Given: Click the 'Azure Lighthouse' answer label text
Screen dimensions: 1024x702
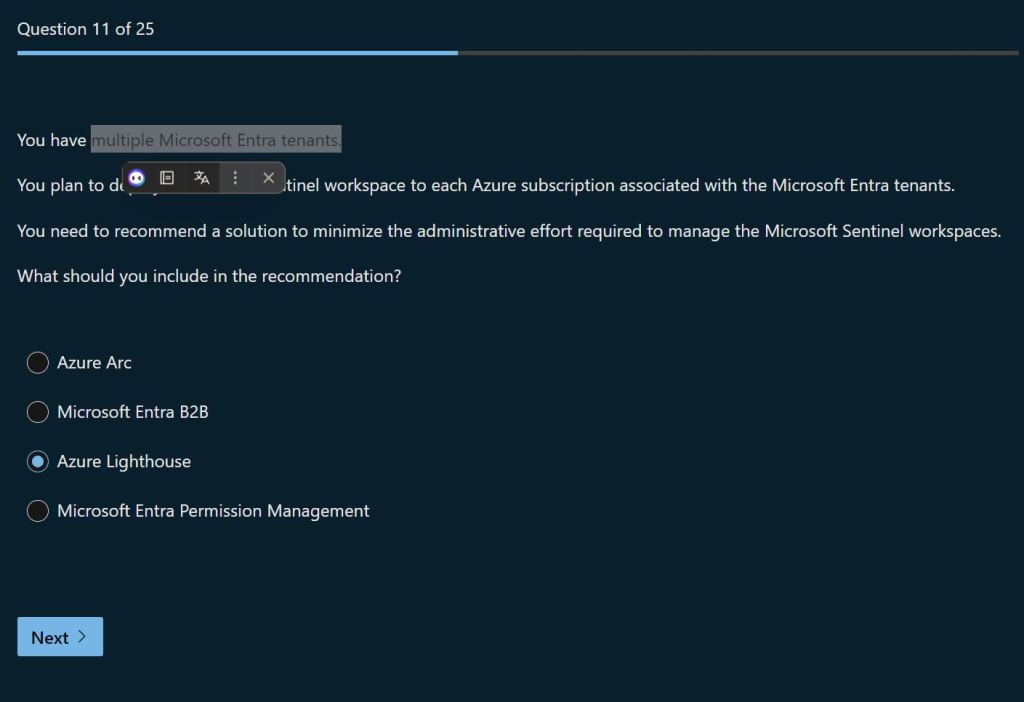Looking at the screenshot, I should (x=124, y=462).
